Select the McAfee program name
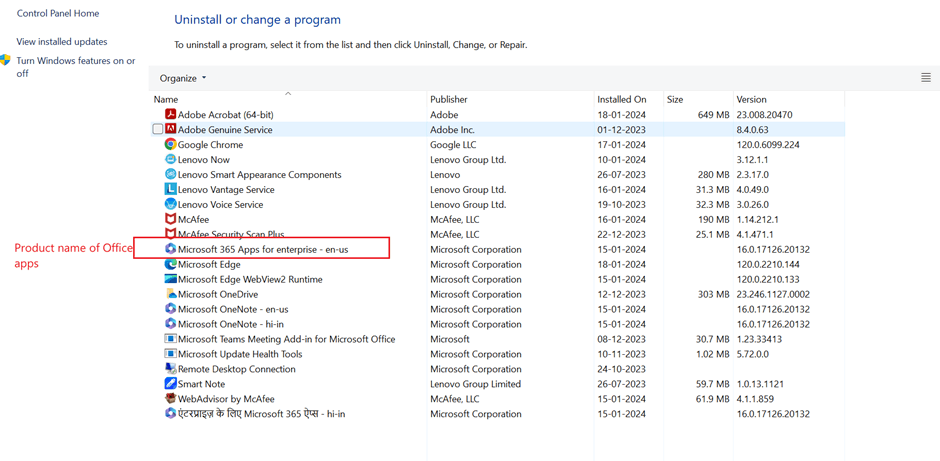 192,219
